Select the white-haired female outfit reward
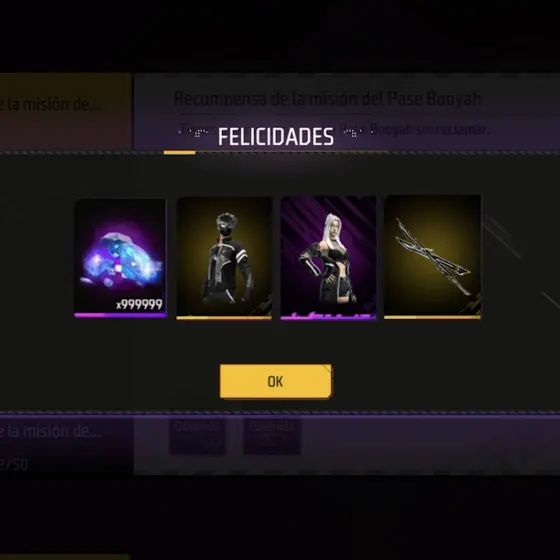Screen dimensions: 560x560 click(328, 257)
